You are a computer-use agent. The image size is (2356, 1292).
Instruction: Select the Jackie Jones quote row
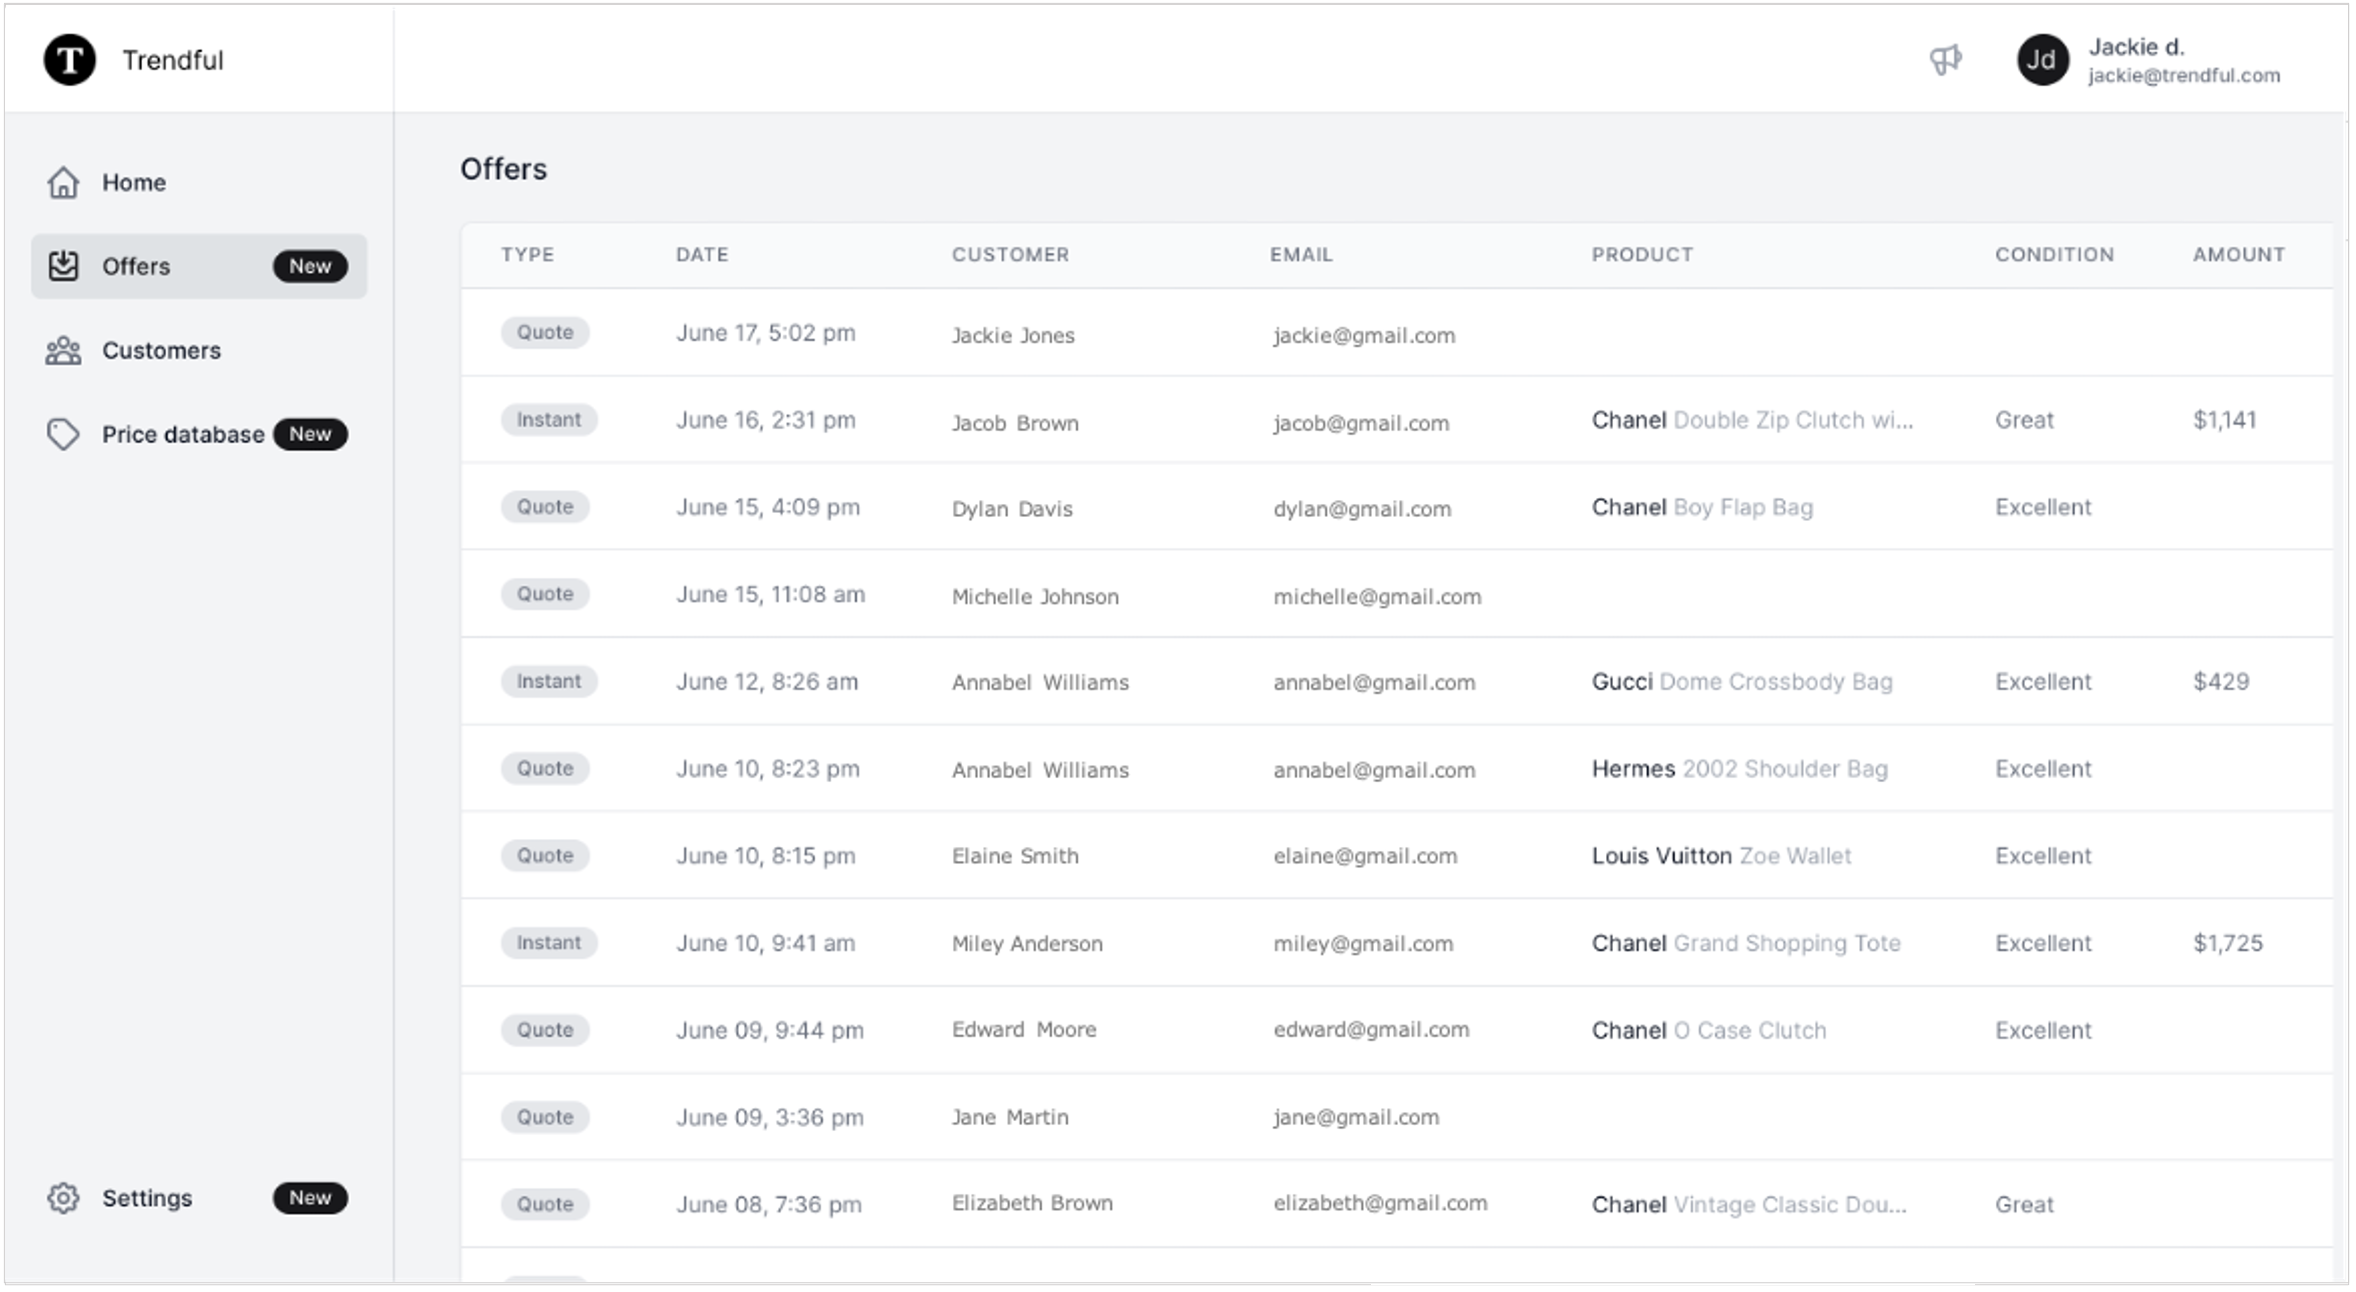point(1012,335)
